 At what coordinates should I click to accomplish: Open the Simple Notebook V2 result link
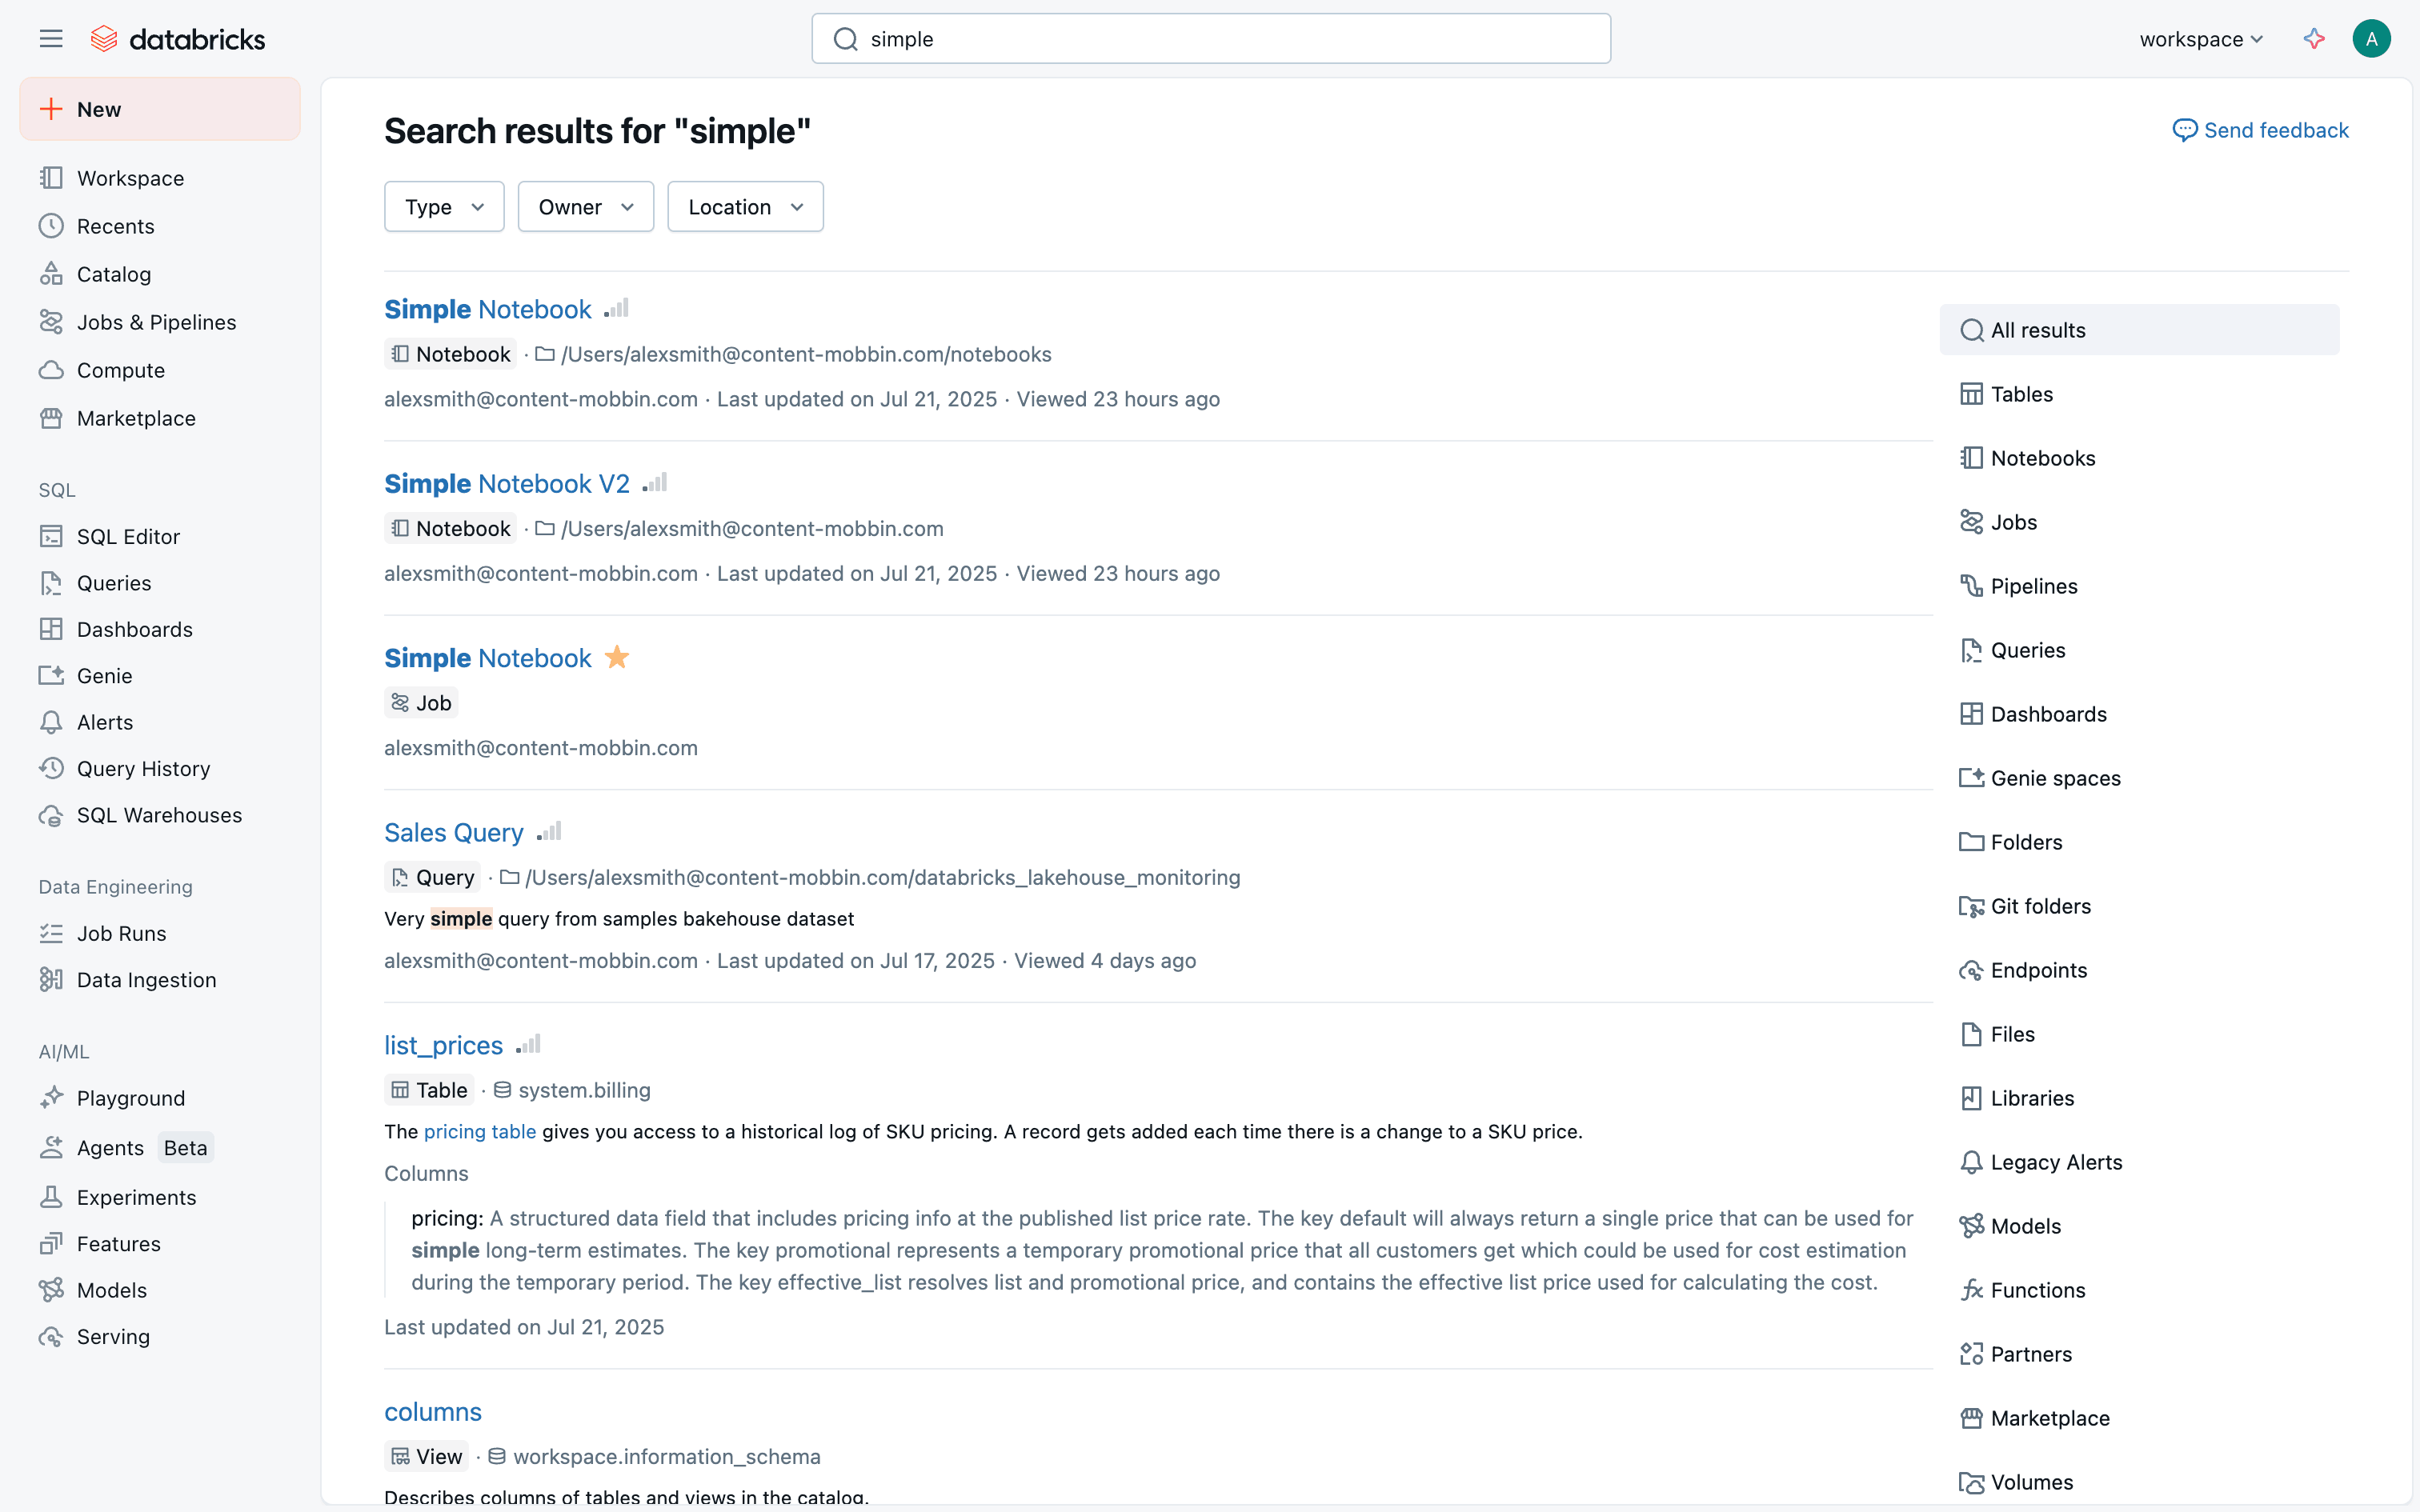pyautogui.click(x=507, y=484)
